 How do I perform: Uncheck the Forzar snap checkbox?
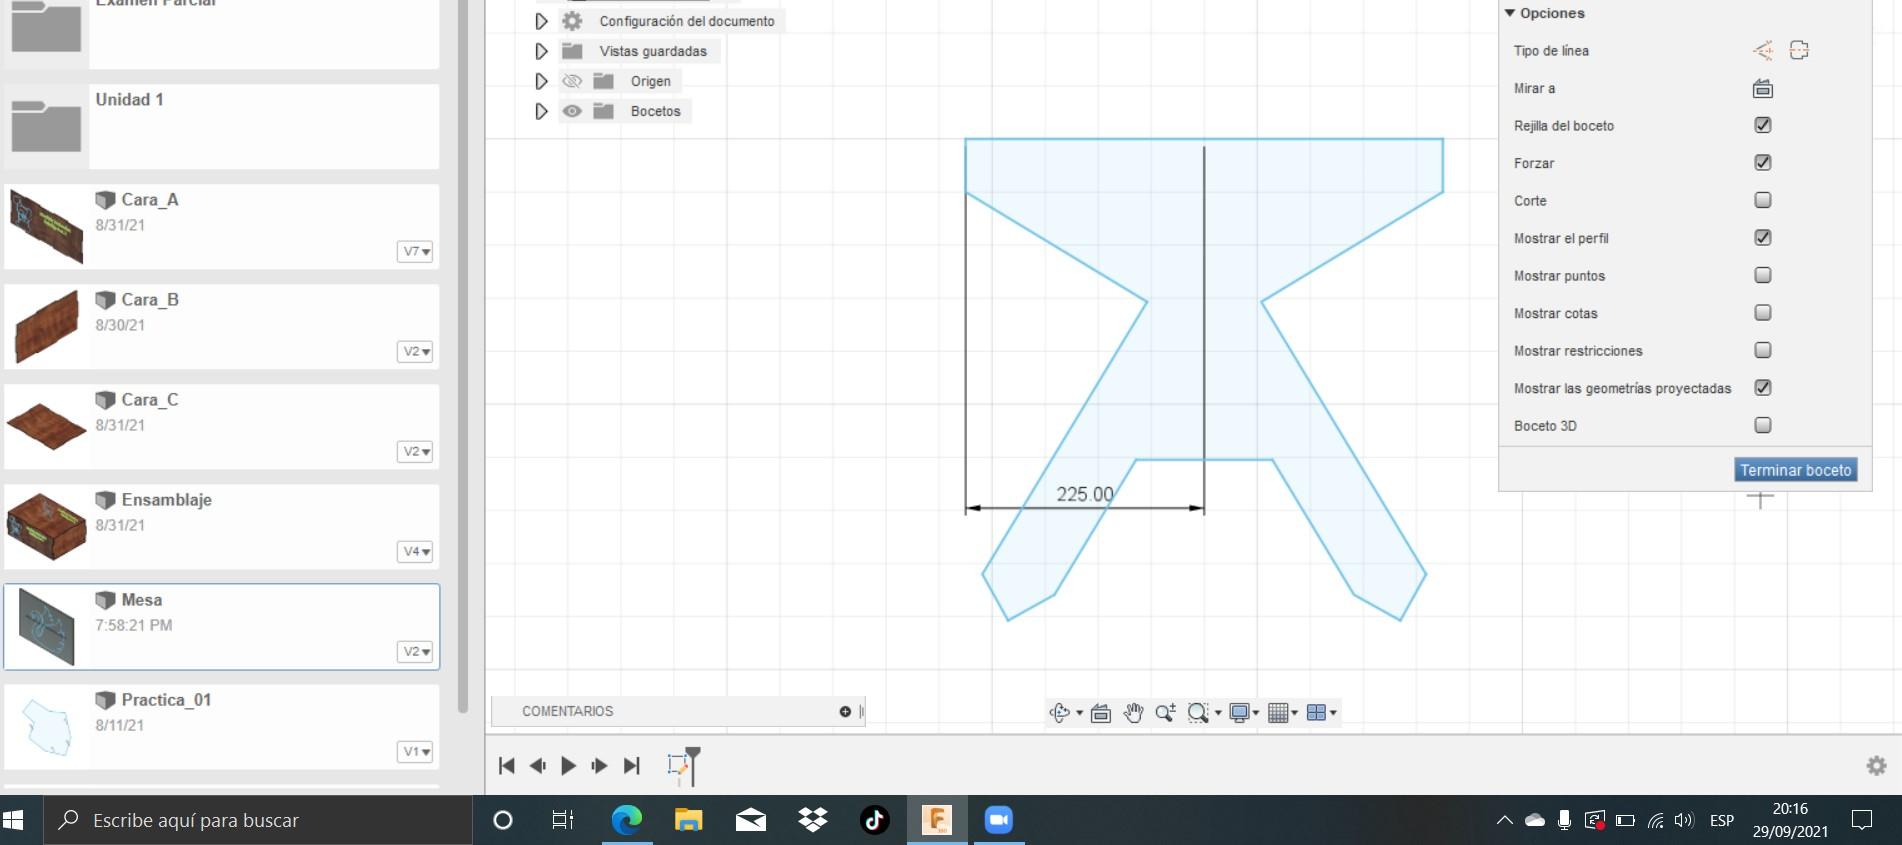(1763, 162)
